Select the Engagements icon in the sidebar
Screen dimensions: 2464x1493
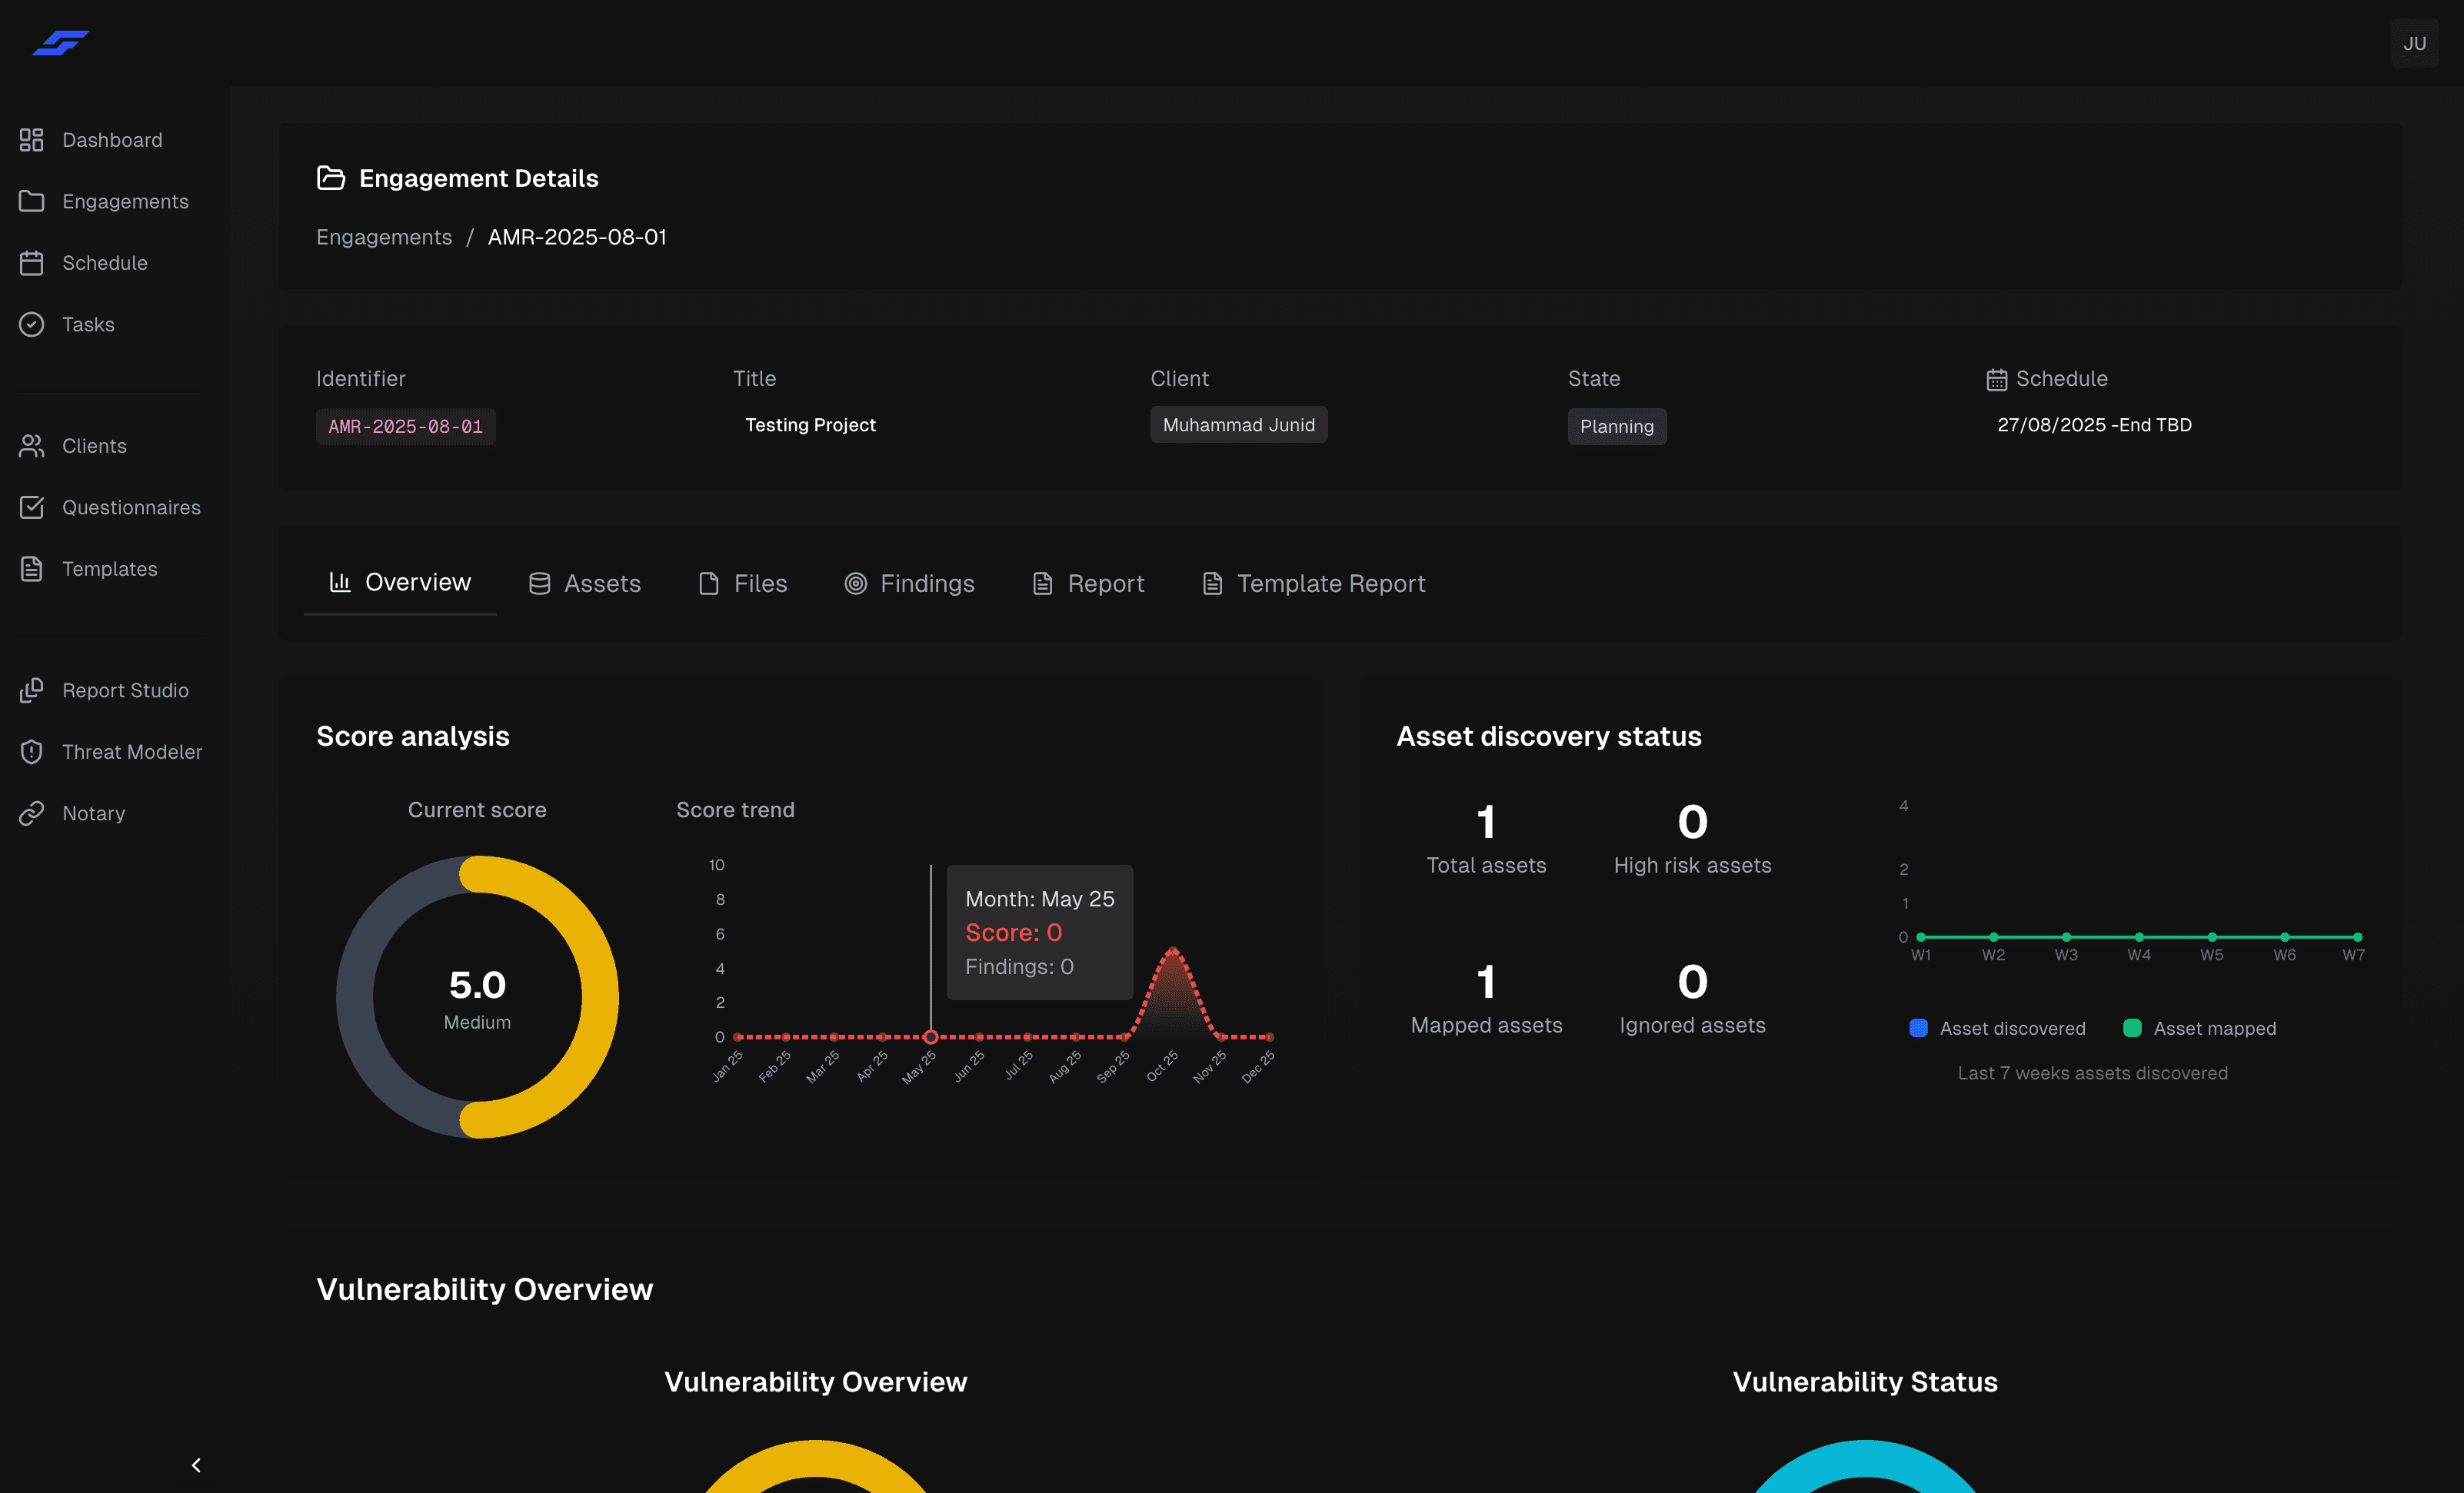pyautogui.click(x=32, y=201)
